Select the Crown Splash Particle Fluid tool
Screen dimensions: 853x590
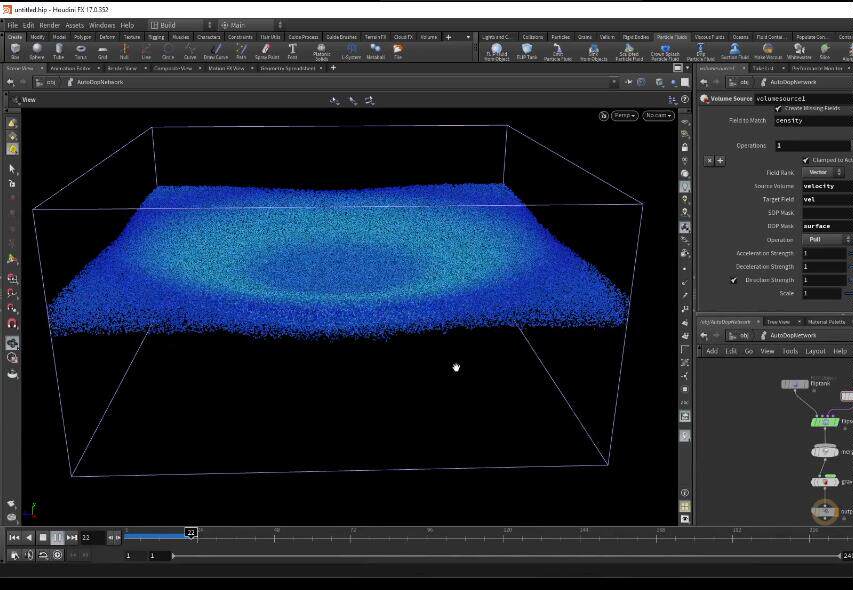[665, 52]
